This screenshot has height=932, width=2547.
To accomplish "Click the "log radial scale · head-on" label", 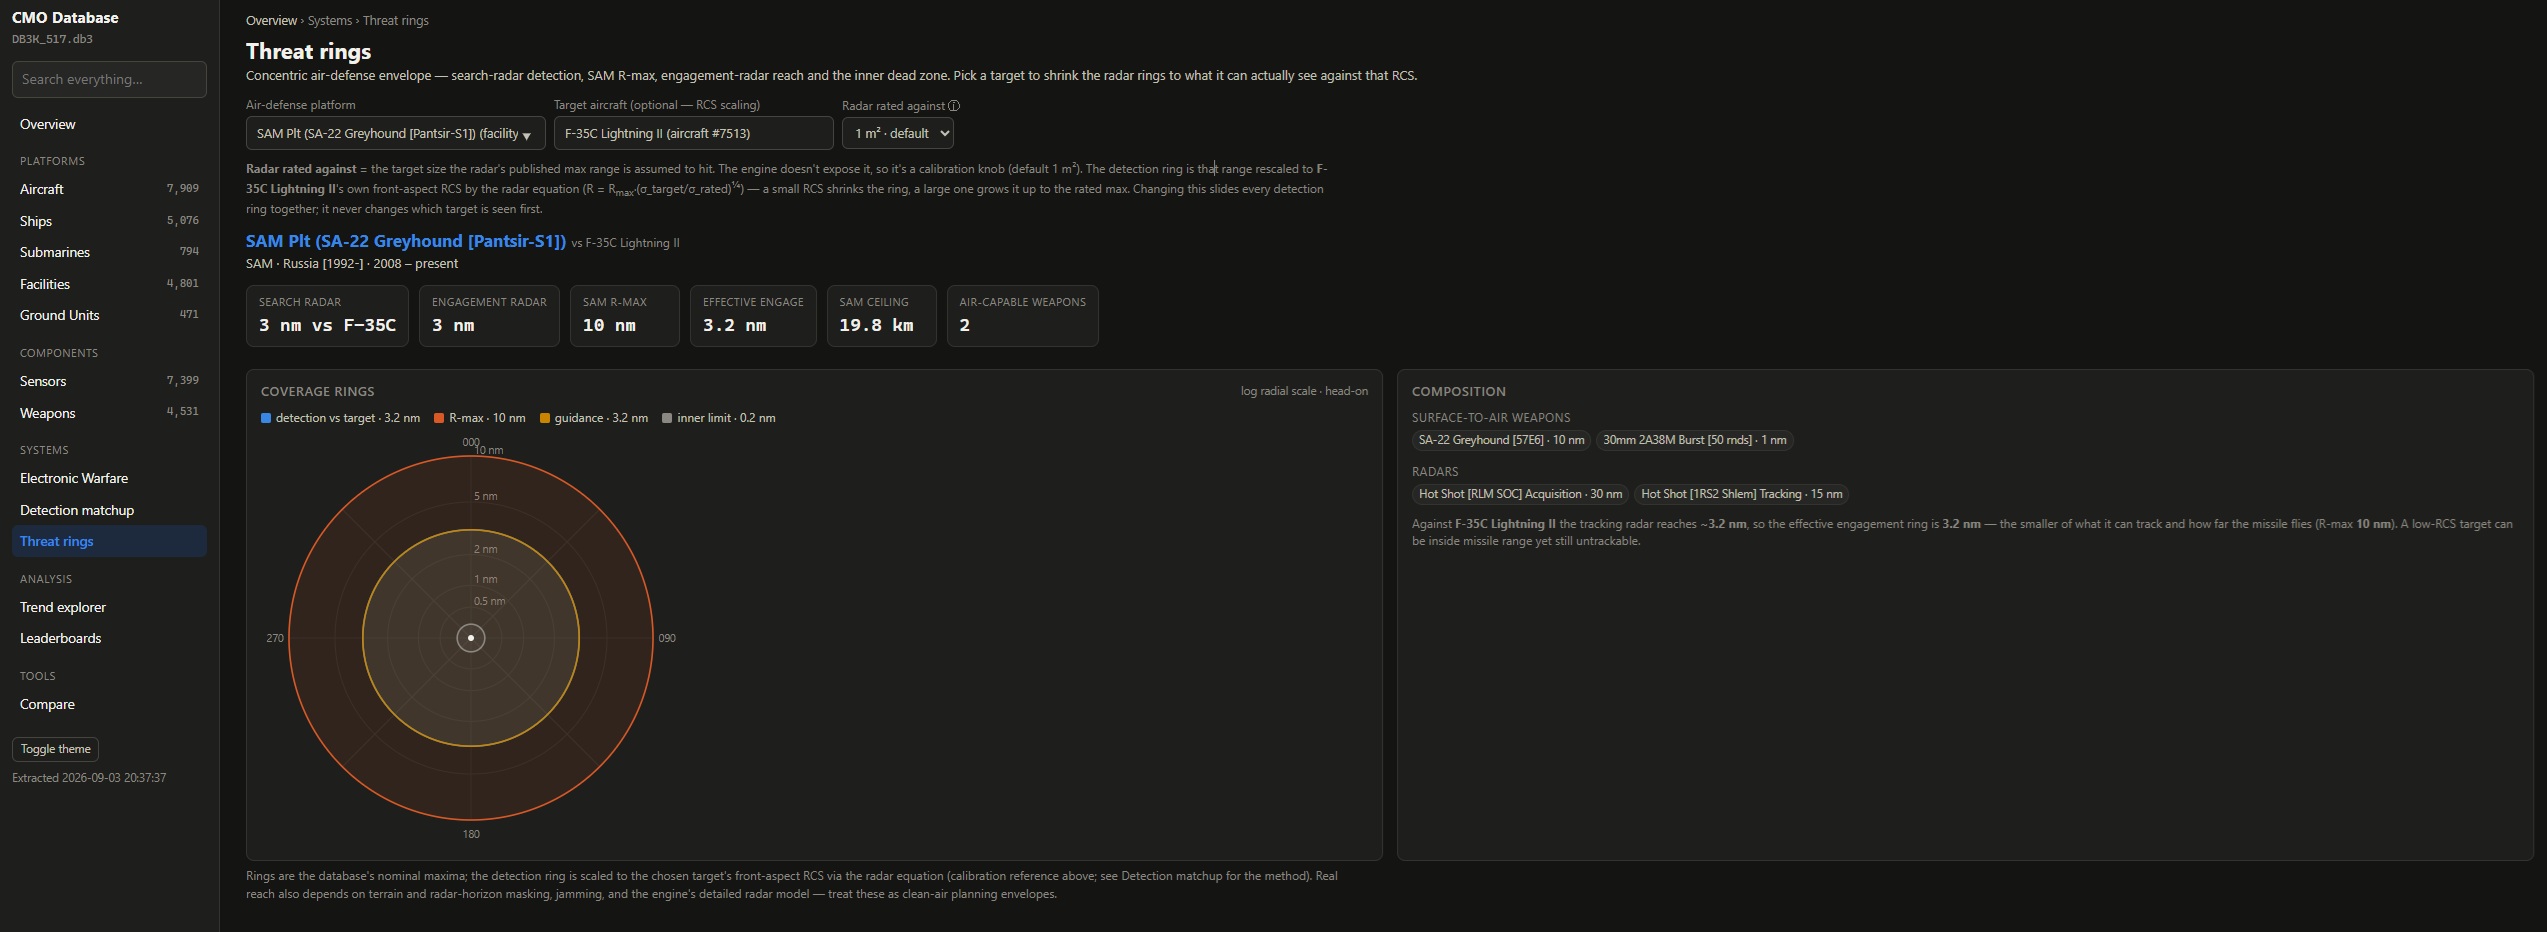I will click(x=1304, y=391).
